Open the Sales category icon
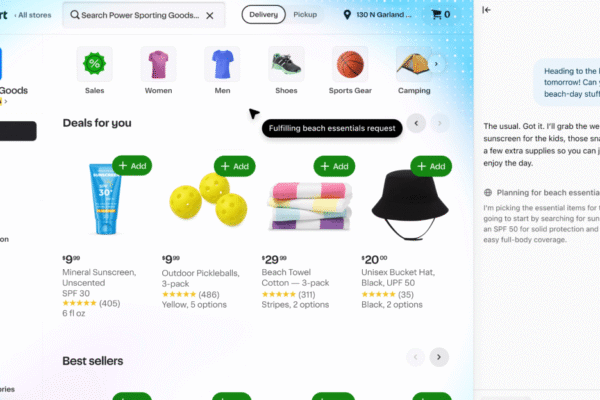Viewport: 600px width, 400px height. 95,64
